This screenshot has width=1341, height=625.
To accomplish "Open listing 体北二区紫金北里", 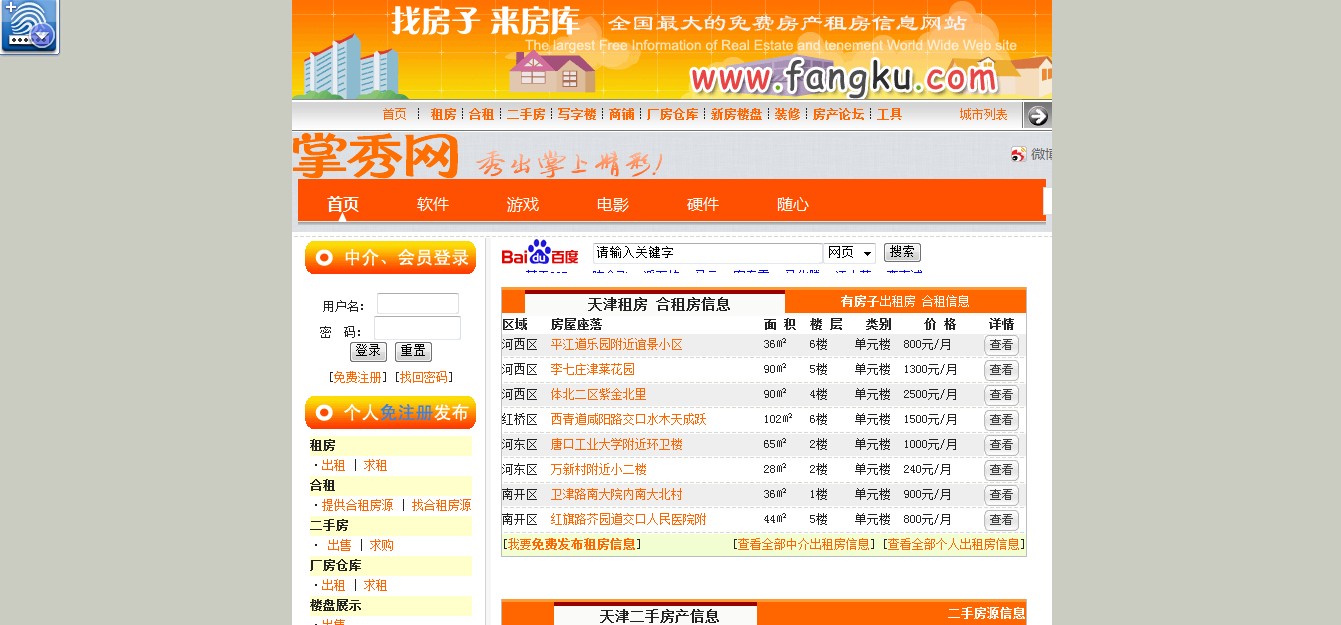I will (x=598, y=394).
